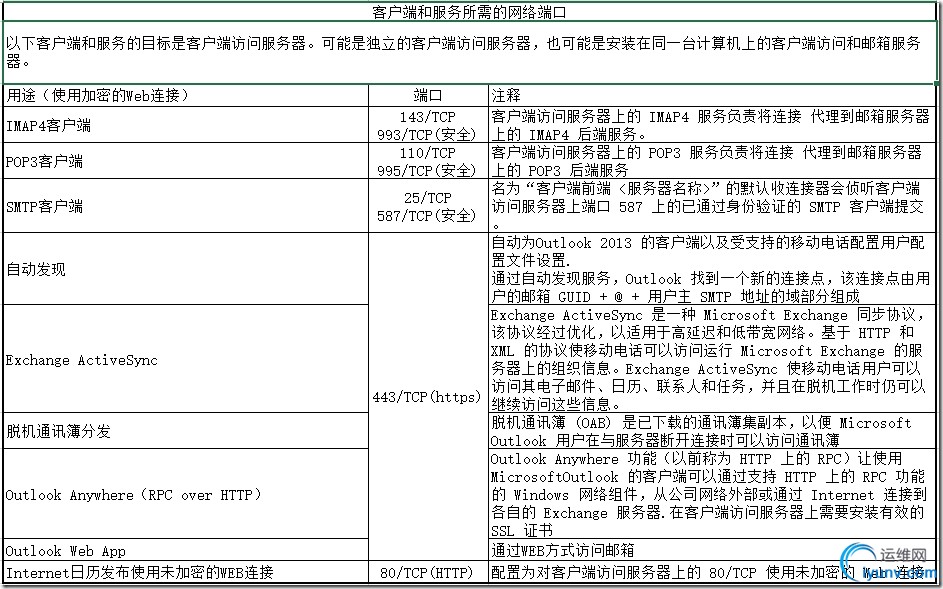Click the POP3 后端服务 note cell
Image resolution: width=943 pixels, height=589 pixels.
point(713,161)
